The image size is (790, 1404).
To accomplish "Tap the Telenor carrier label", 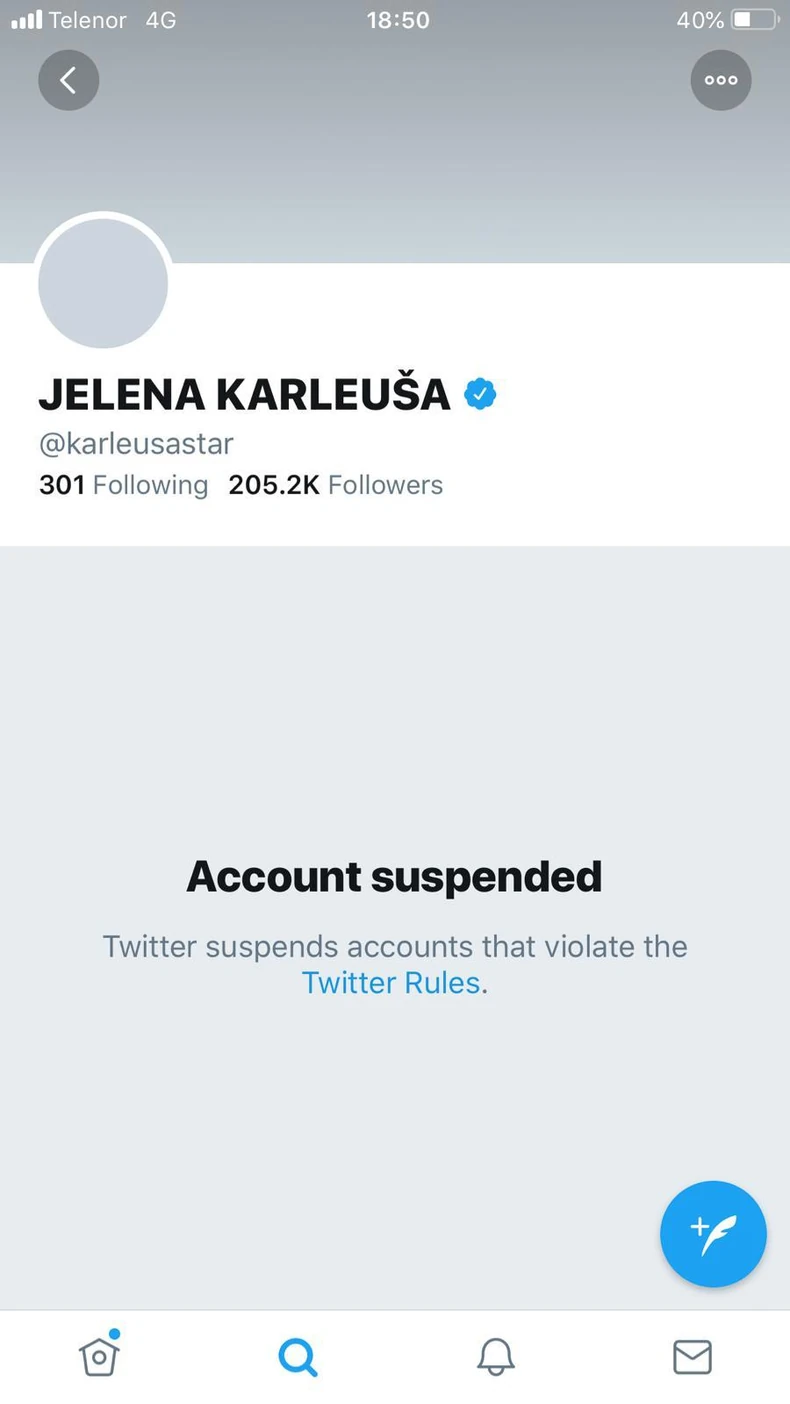I will coord(88,20).
